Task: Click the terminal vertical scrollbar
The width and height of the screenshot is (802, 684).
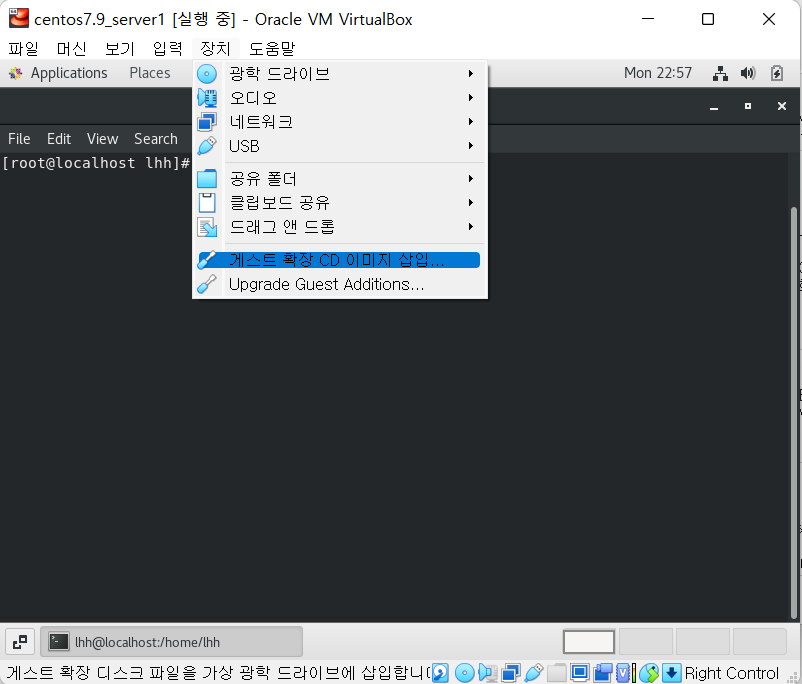Action: pyautogui.click(x=794, y=413)
